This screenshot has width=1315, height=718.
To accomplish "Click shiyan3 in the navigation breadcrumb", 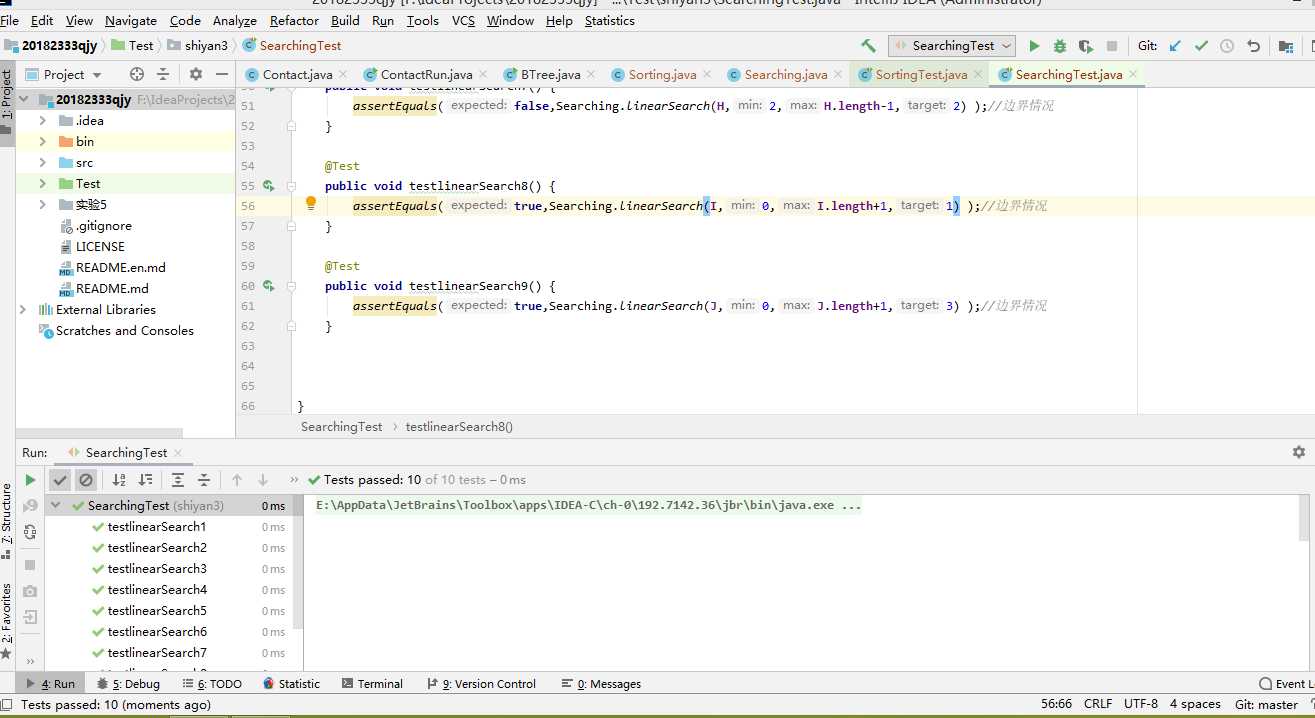I will pos(206,45).
